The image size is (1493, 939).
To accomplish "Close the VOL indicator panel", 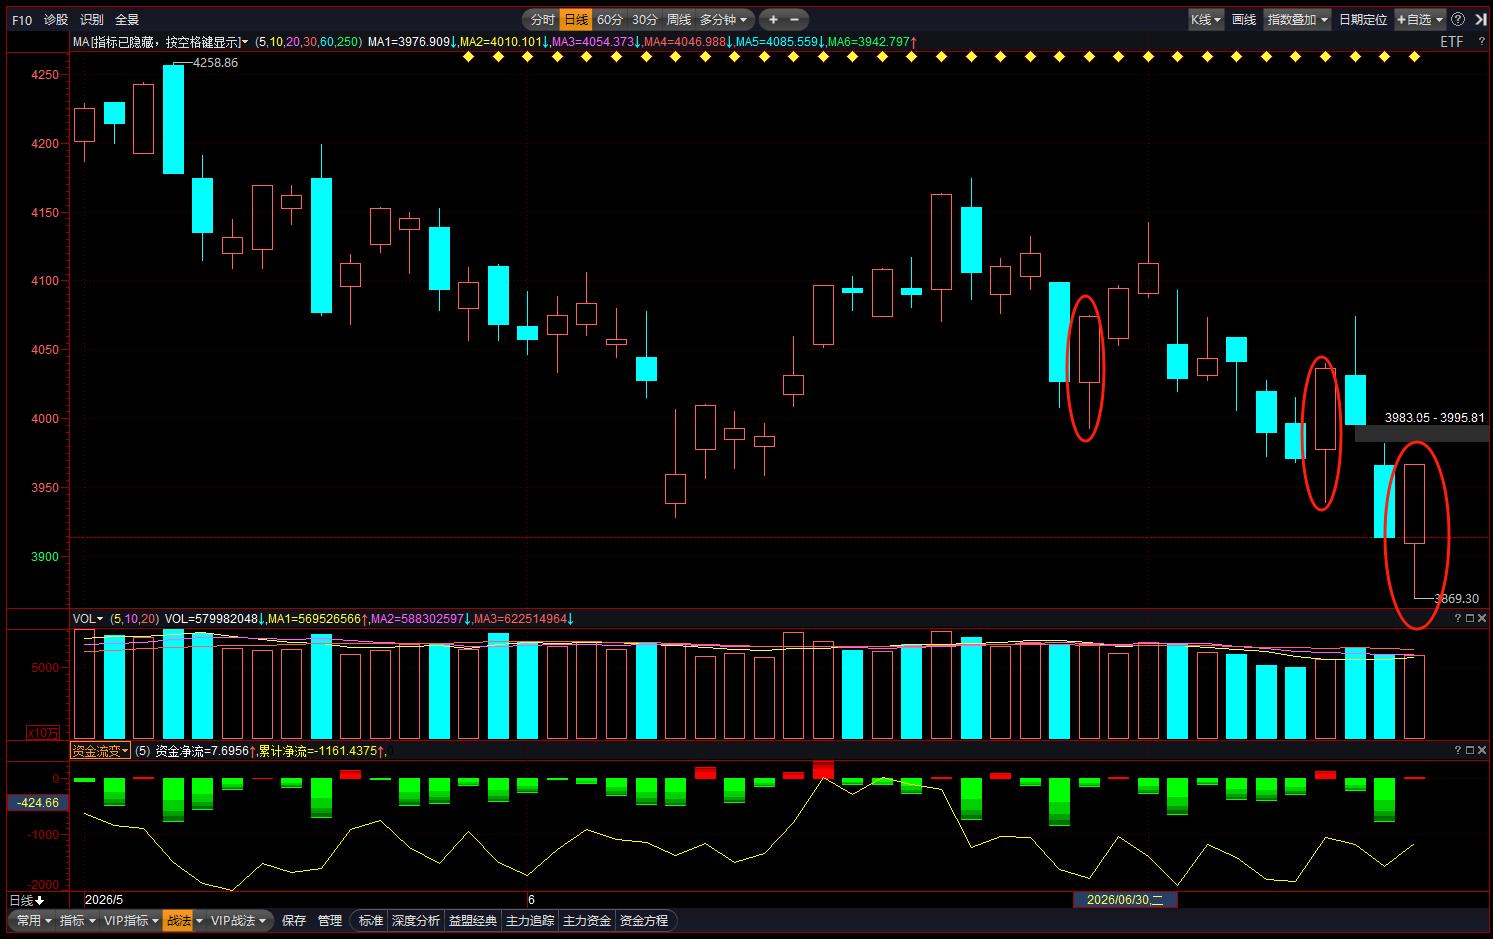I will click(1482, 619).
